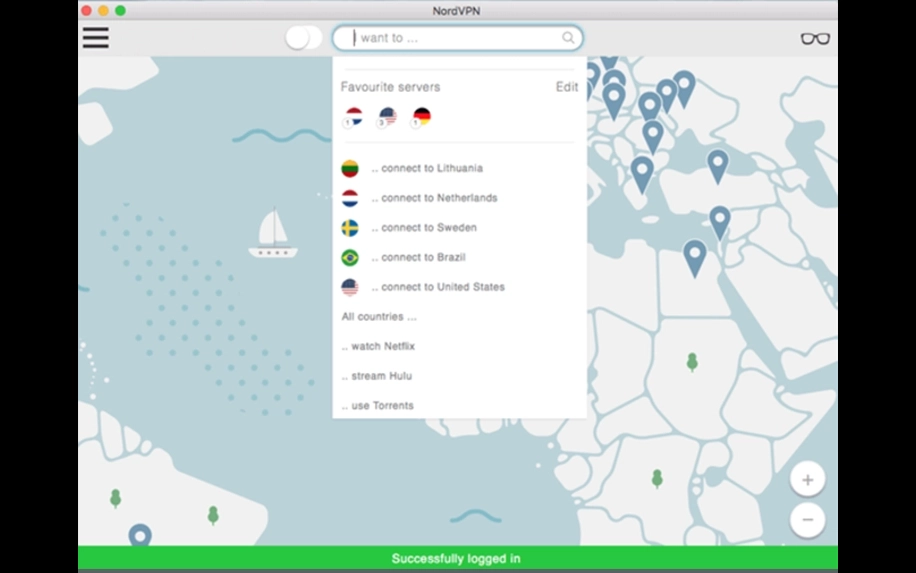Zoom out the map with minus button

[807, 519]
